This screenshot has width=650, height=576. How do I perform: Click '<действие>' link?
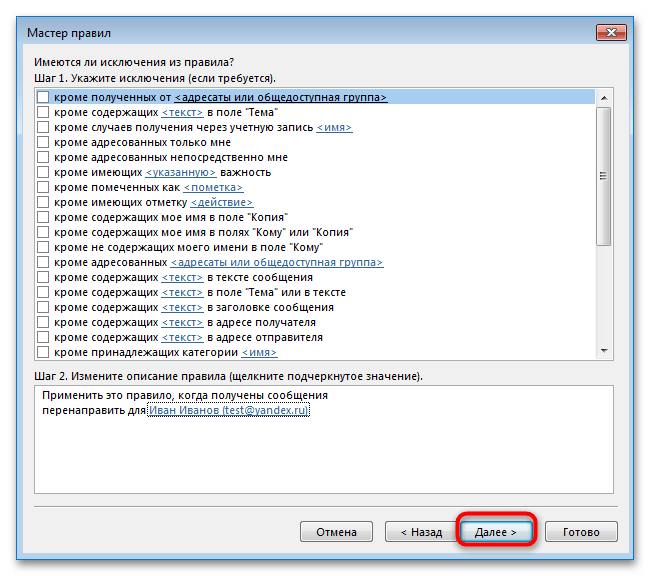coord(221,202)
